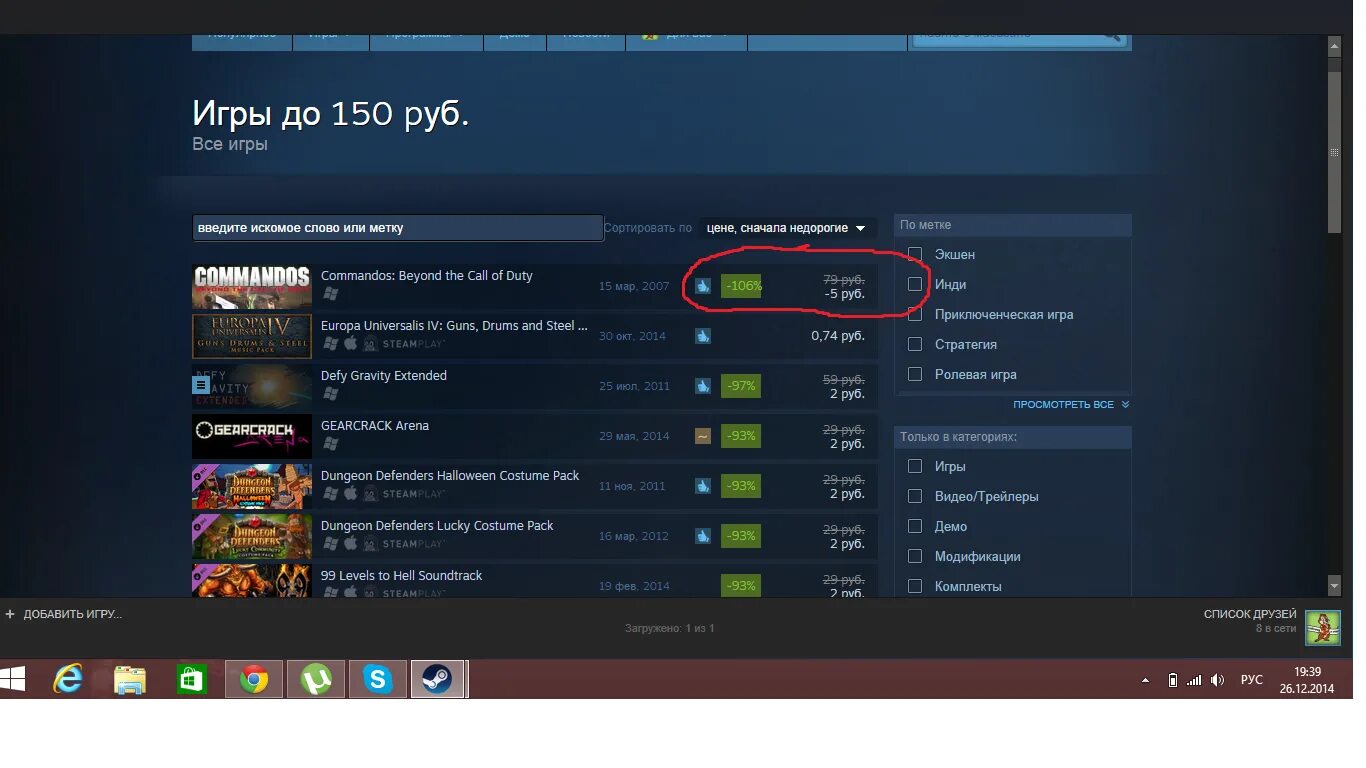Check the Игры category checkbox
This screenshot has height=768, width=1366.
click(915, 466)
